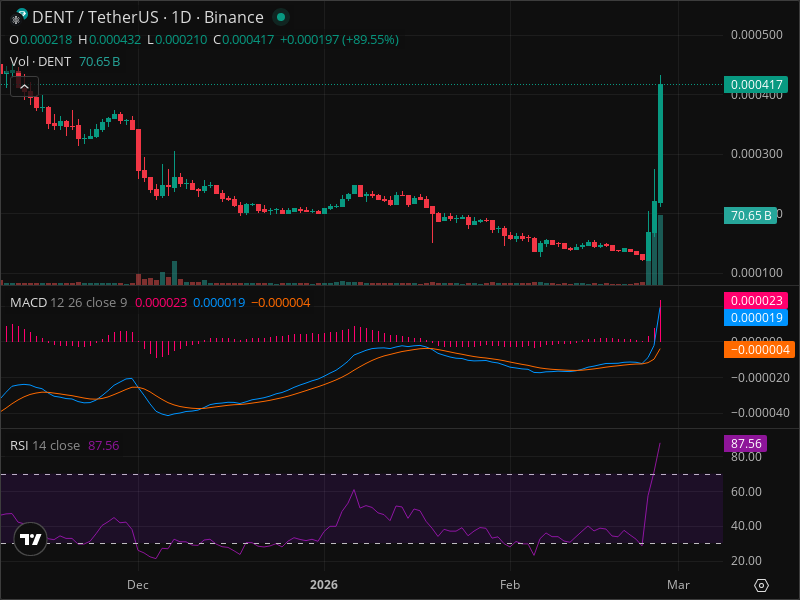
Task: Click the Feb label on the time axis
Action: (510, 585)
